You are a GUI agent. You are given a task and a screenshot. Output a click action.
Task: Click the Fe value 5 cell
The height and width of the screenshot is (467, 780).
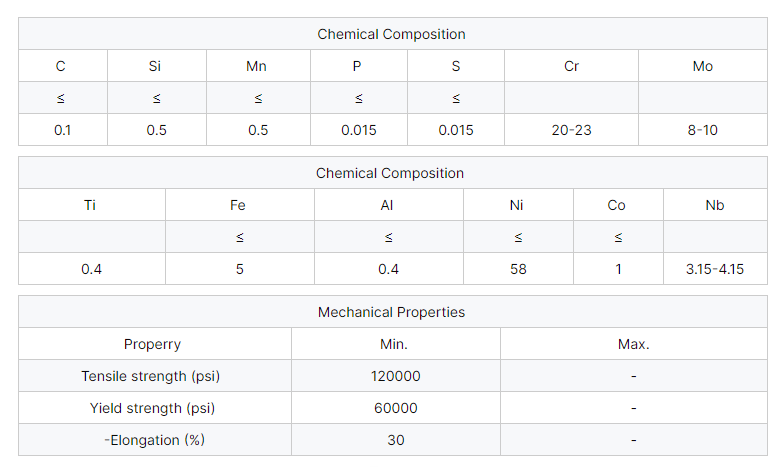(x=239, y=269)
